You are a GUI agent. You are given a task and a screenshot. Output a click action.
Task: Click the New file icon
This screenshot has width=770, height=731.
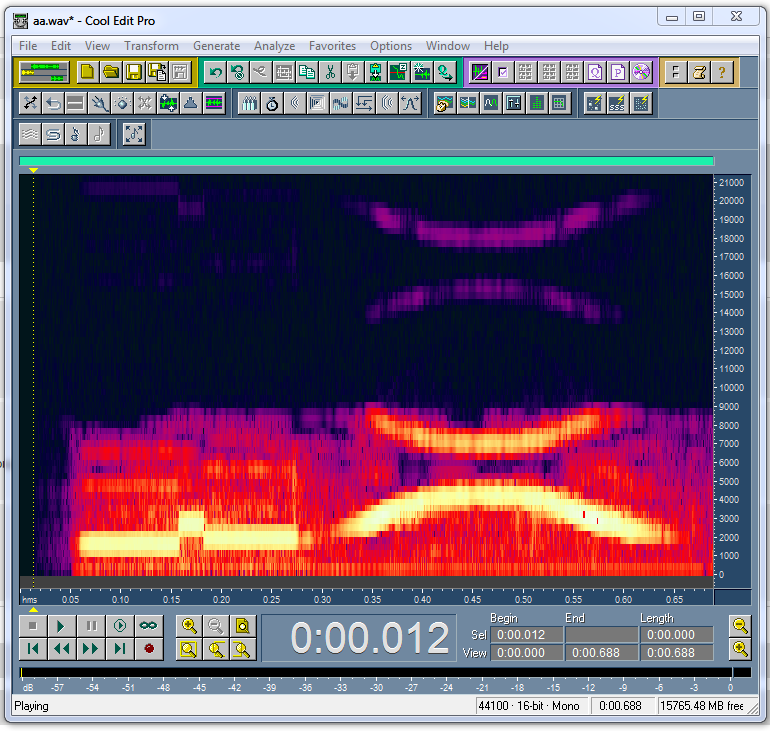pyautogui.click(x=88, y=72)
